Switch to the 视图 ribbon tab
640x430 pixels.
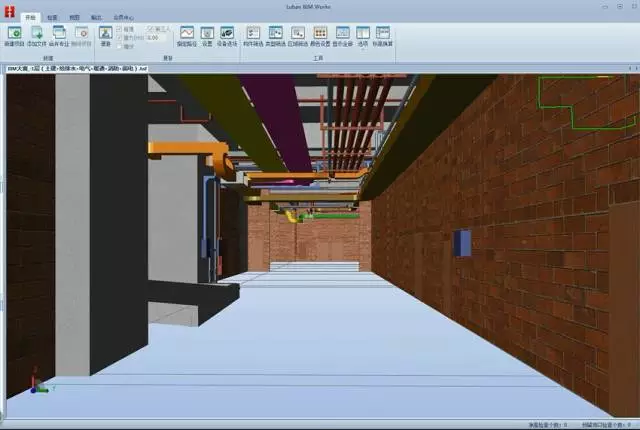[73, 18]
